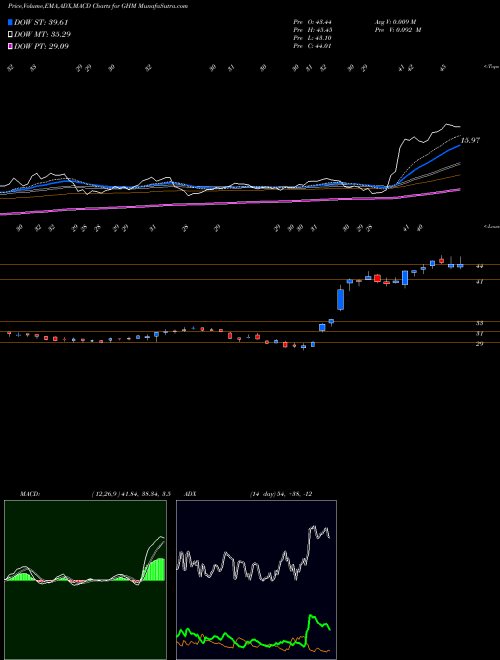The height and width of the screenshot is (660, 500).
Task: Click the 44 price level label
Action: coord(479,266)
